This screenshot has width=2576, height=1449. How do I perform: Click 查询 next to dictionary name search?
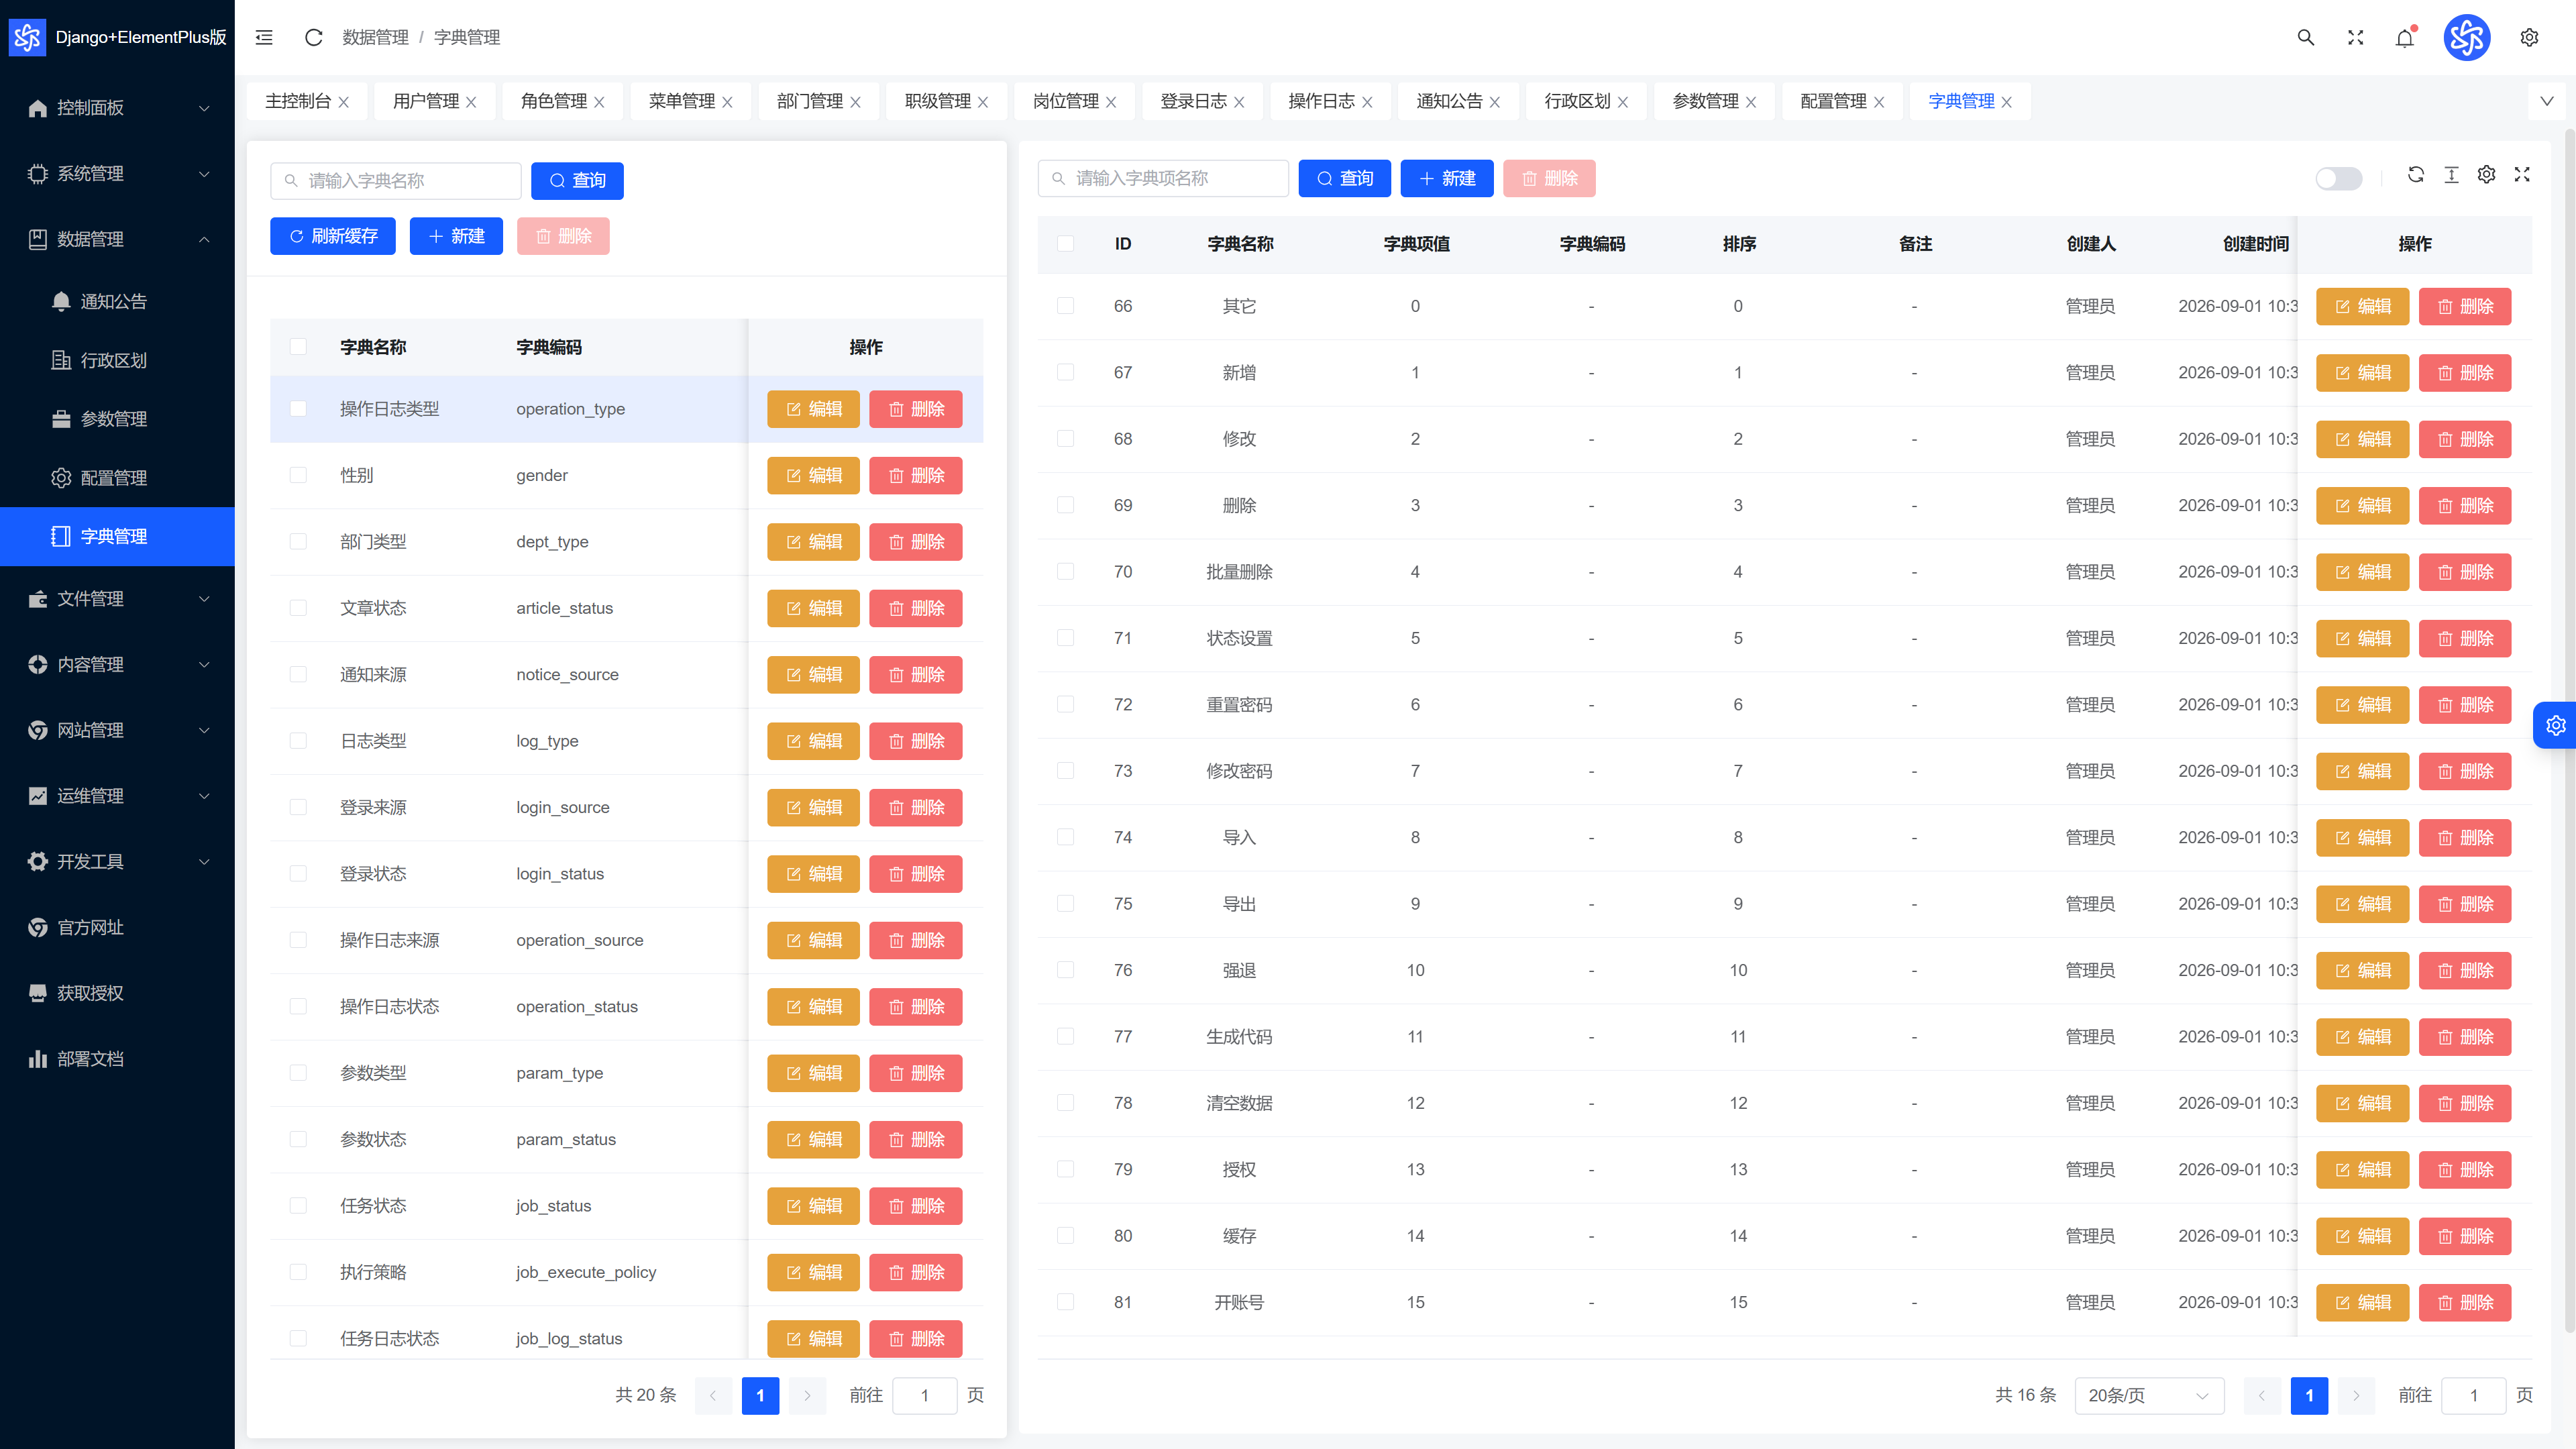click(x=577, y=180)
